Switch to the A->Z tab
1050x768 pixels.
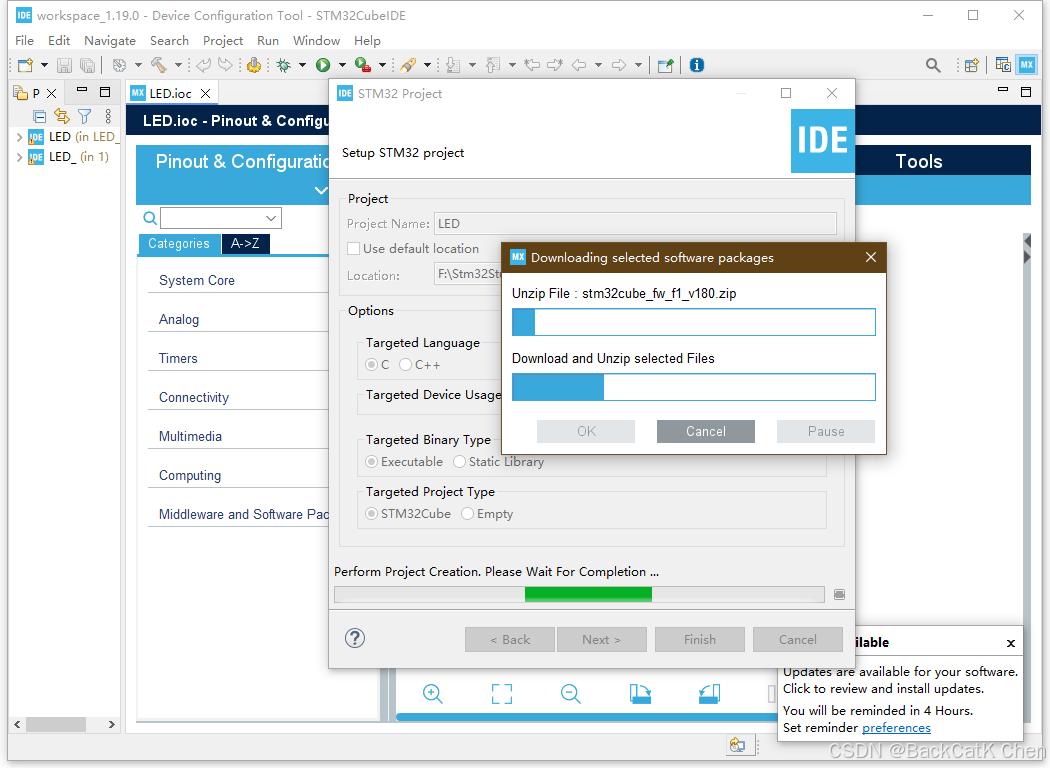(x=245, y=244)
